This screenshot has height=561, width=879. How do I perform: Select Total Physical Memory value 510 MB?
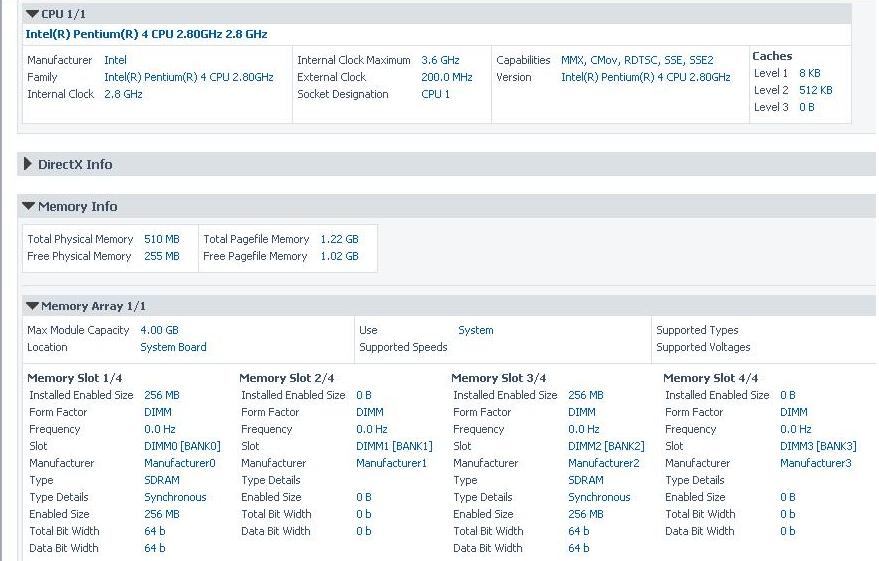[161, 239]
